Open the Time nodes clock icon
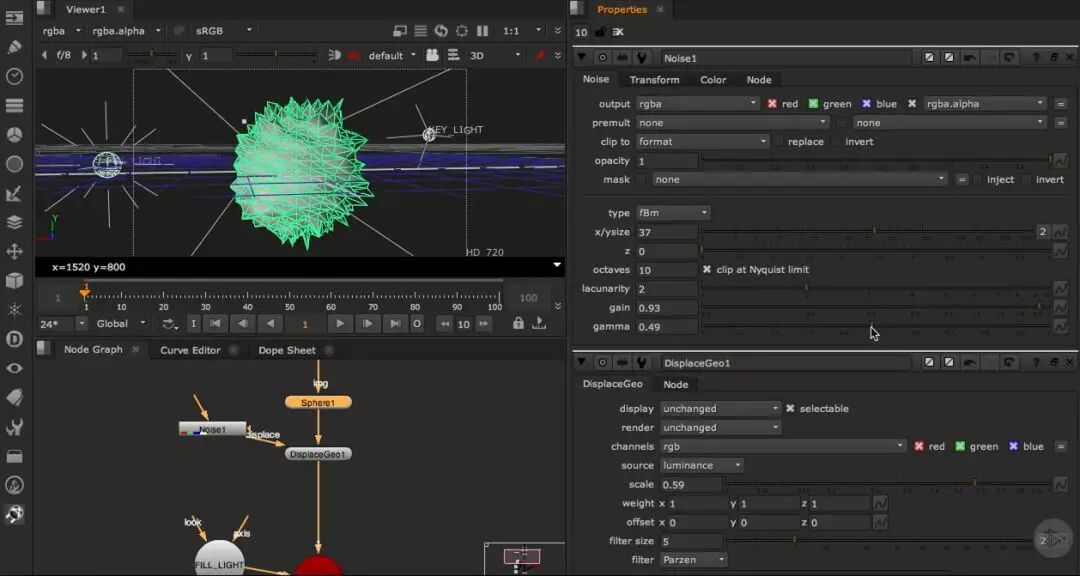The width and height of the screenshot is (1080, 576). [x=14, y=76]
